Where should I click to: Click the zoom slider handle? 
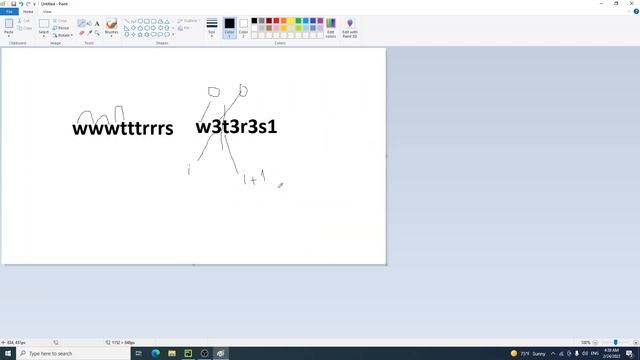point(616,342)
